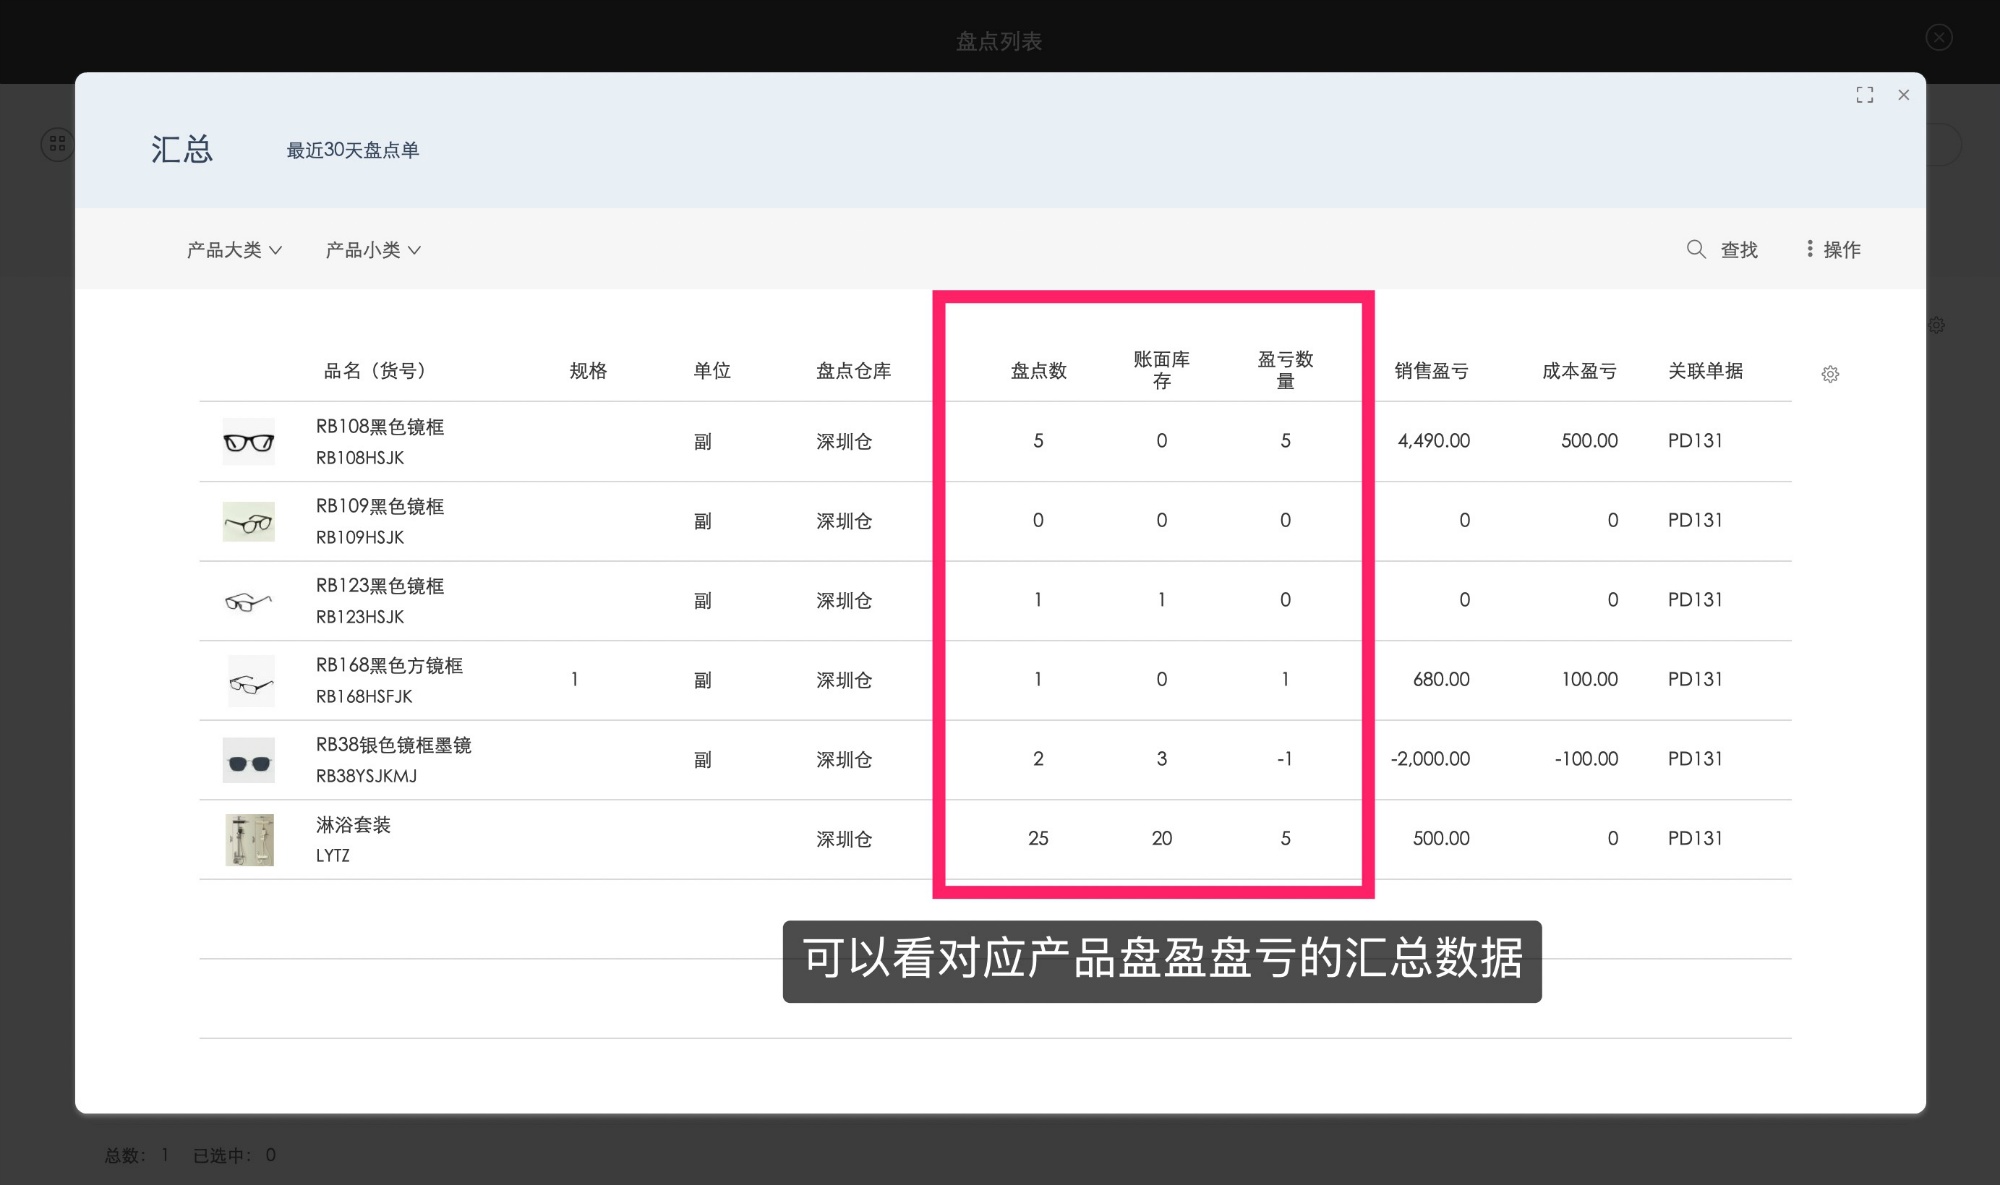The width and height of the screenshot is (2000, 1185).
Task: Expand the 汇总 dialog to fullscreen
Action: coord(1865,94)
